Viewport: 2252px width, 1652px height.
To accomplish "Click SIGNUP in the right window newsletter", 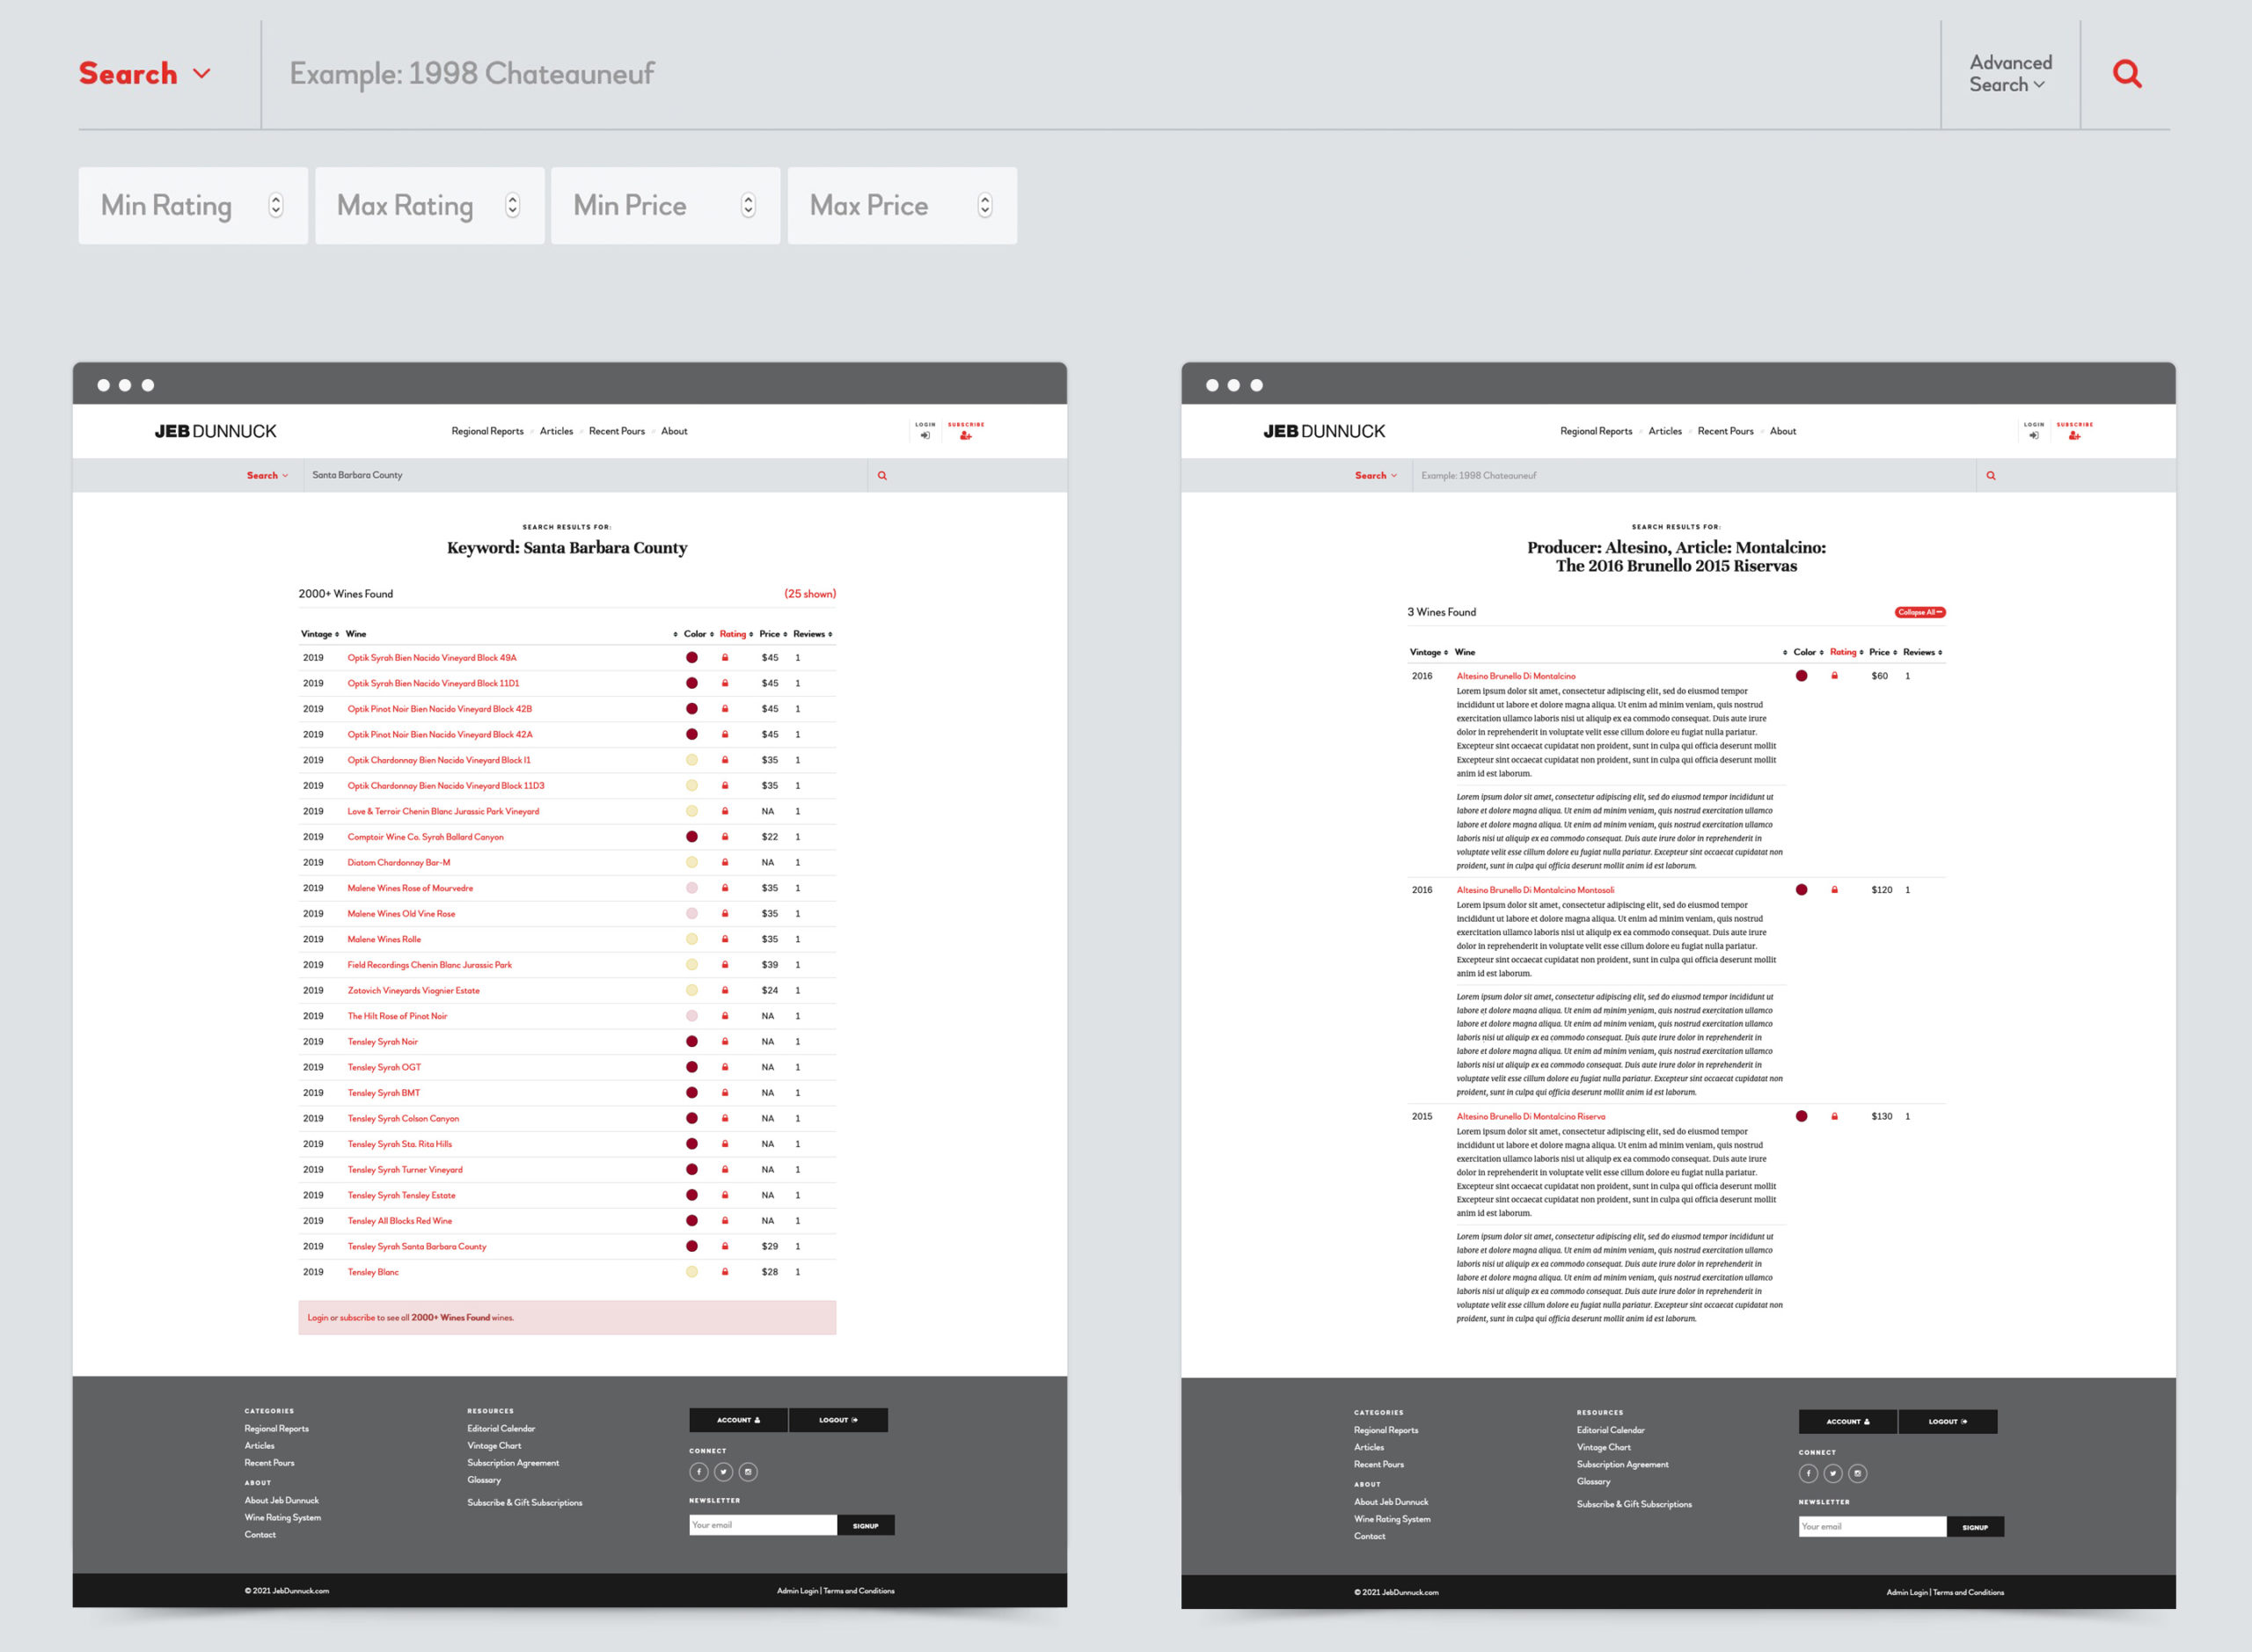I will 1975,1527.
